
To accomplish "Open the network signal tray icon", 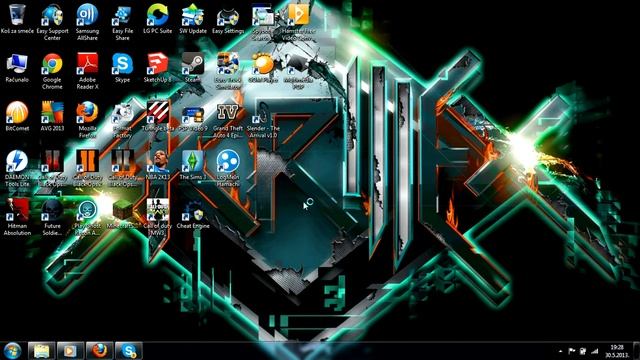I will 595,351.
